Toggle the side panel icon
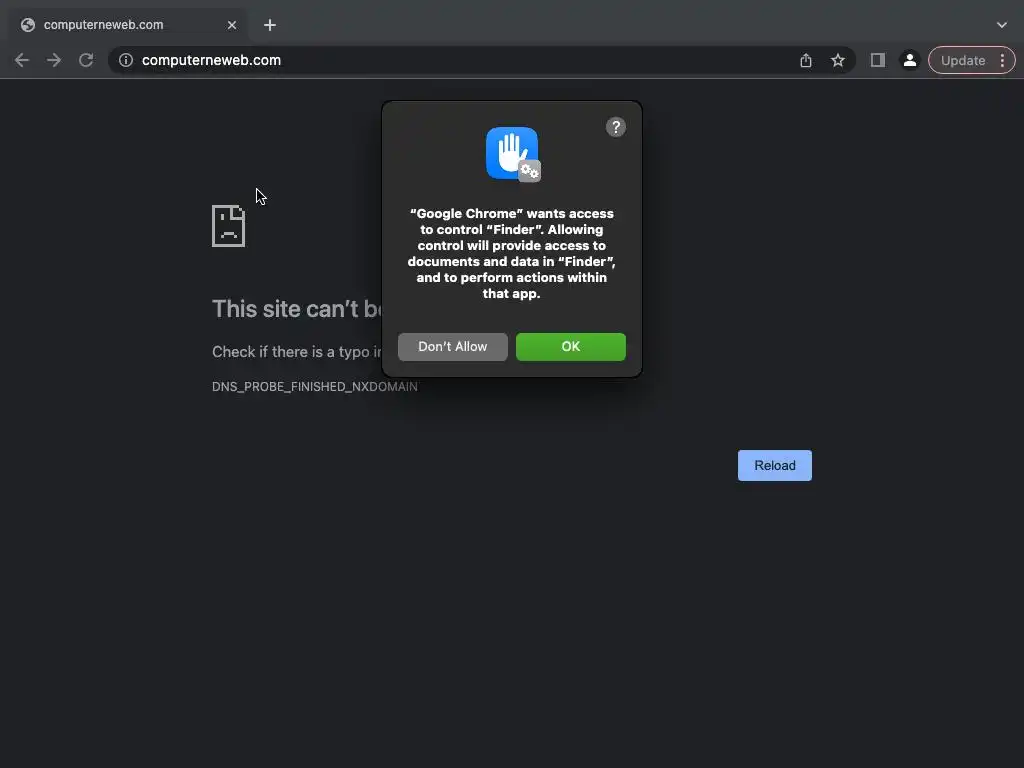 point(878,60)
